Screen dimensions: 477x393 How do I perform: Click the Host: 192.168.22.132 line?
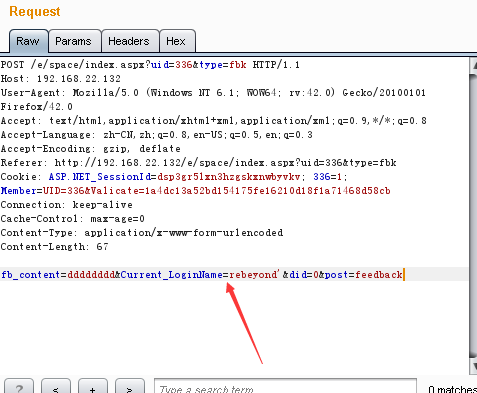pos(61,79)
